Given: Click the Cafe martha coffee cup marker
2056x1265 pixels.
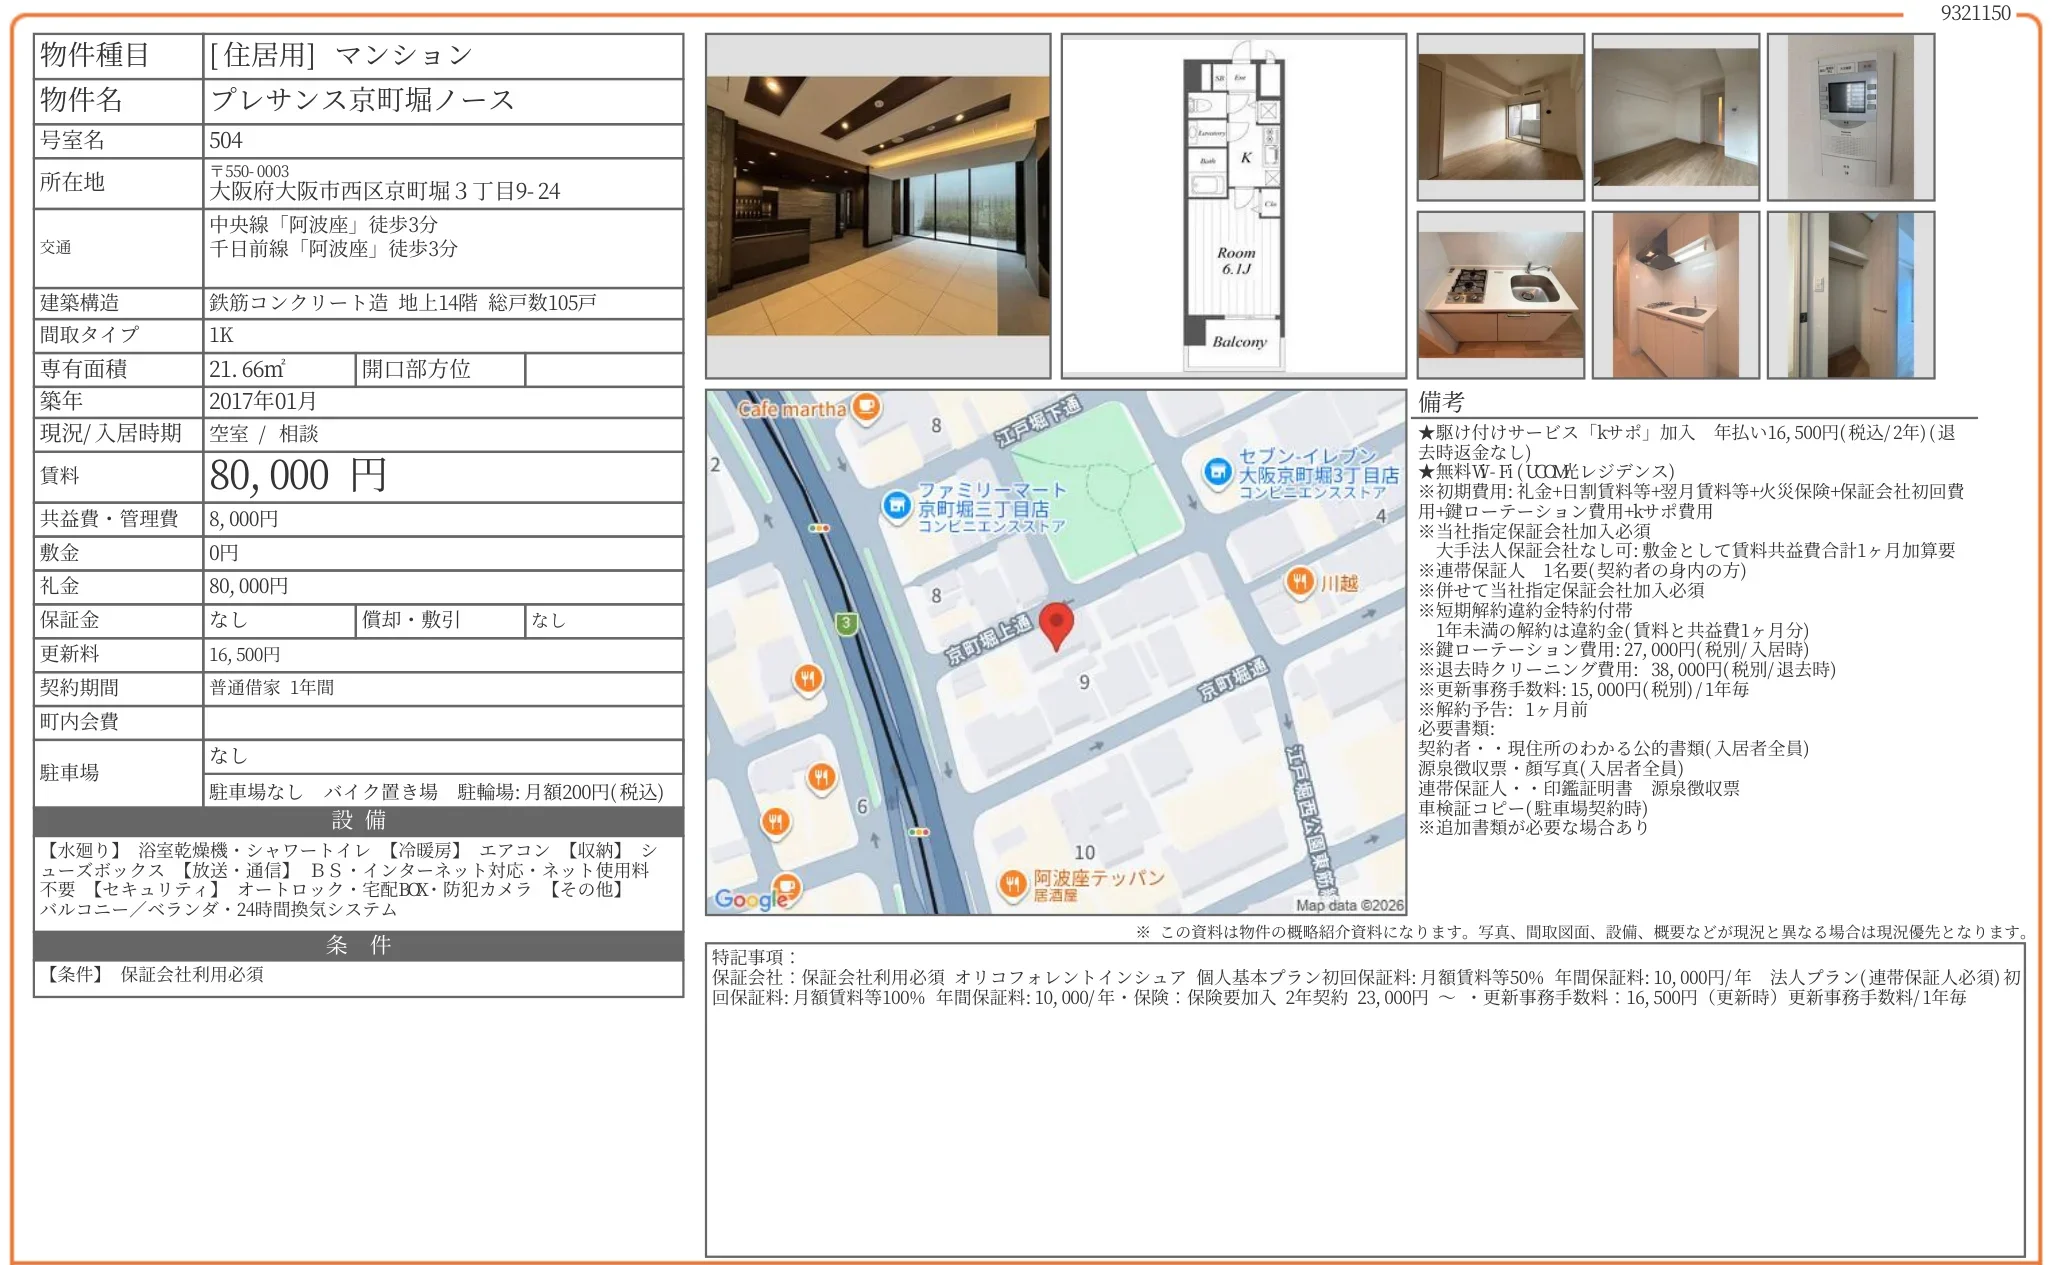Looking at the screenshot, I should 866,407.
